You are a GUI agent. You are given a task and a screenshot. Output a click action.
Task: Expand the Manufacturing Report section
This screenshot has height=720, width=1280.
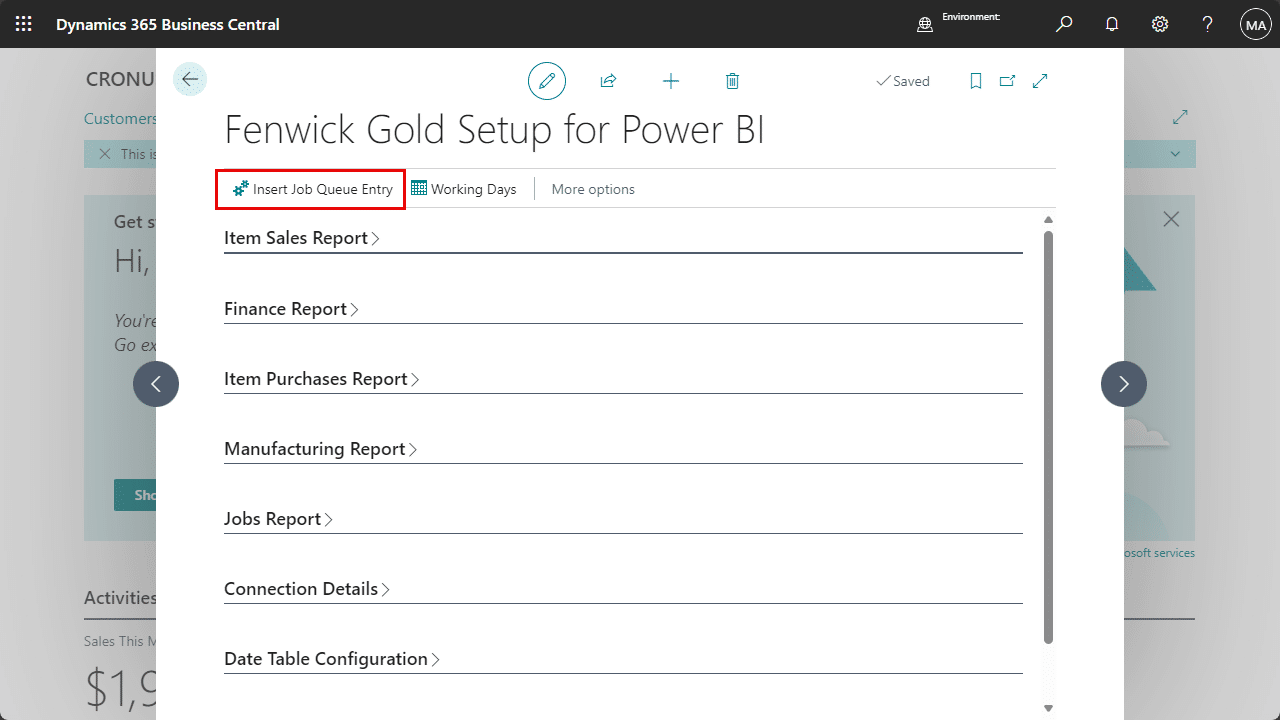click(x=320, y=449)
